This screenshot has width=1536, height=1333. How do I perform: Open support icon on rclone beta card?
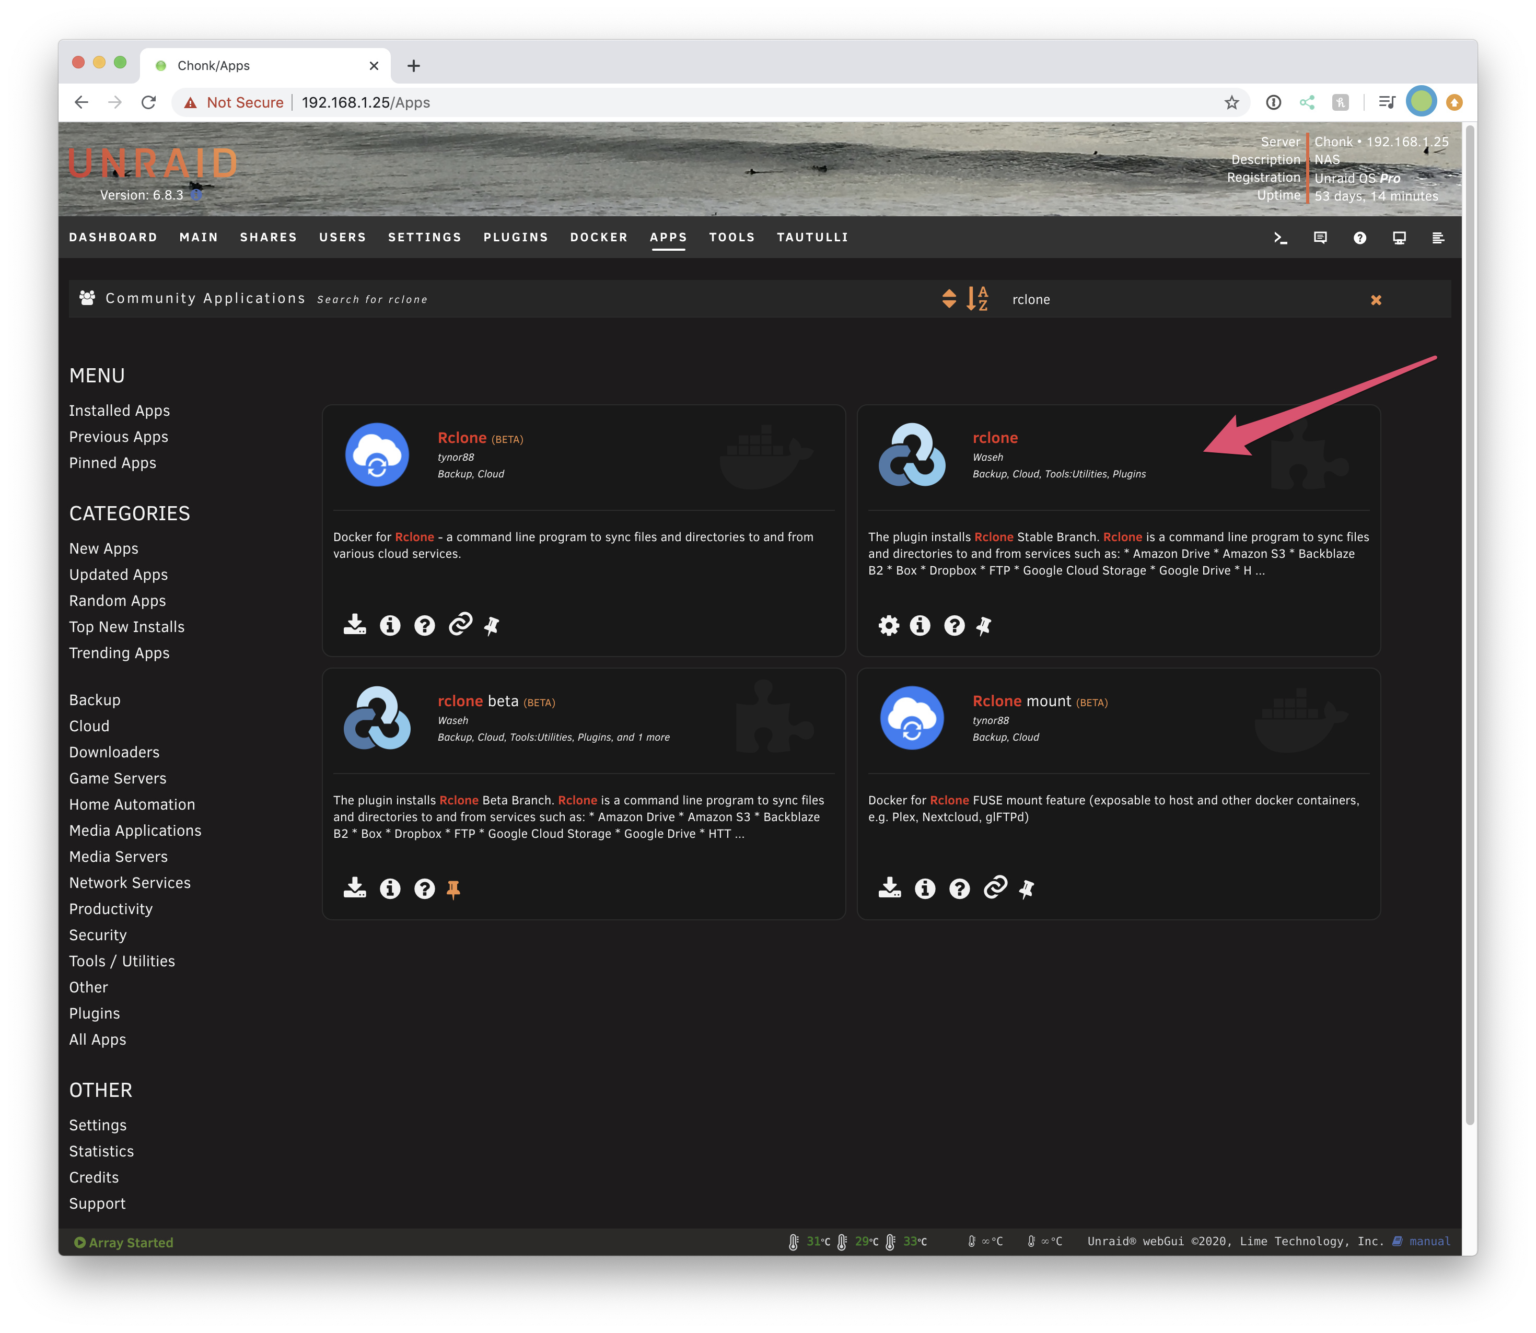425,888
